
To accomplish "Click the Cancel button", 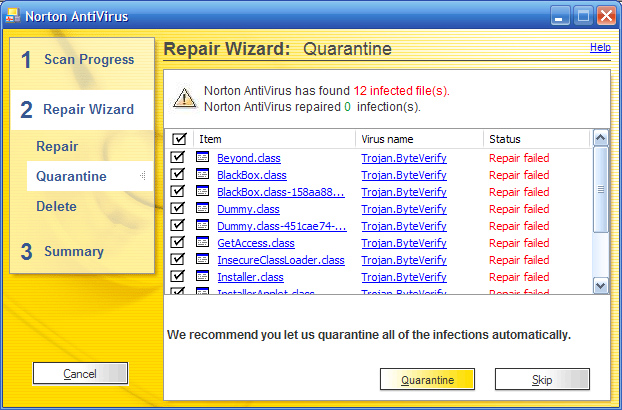I will click(80, 373).
